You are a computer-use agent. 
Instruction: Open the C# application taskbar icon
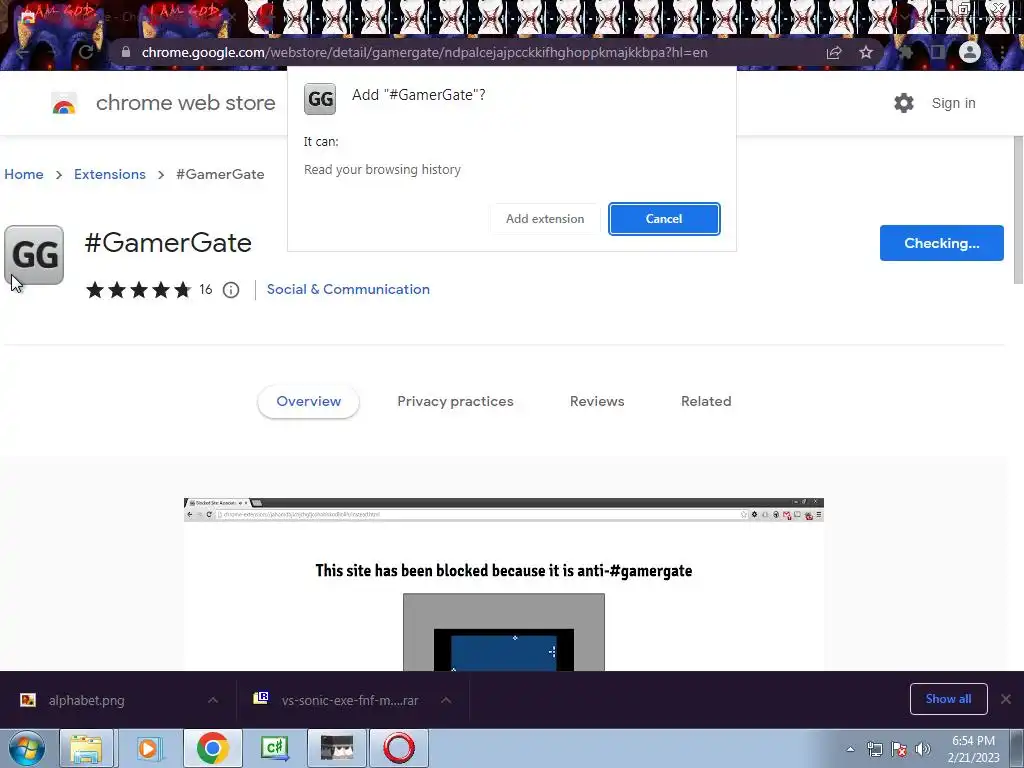(x=274, y=748)
